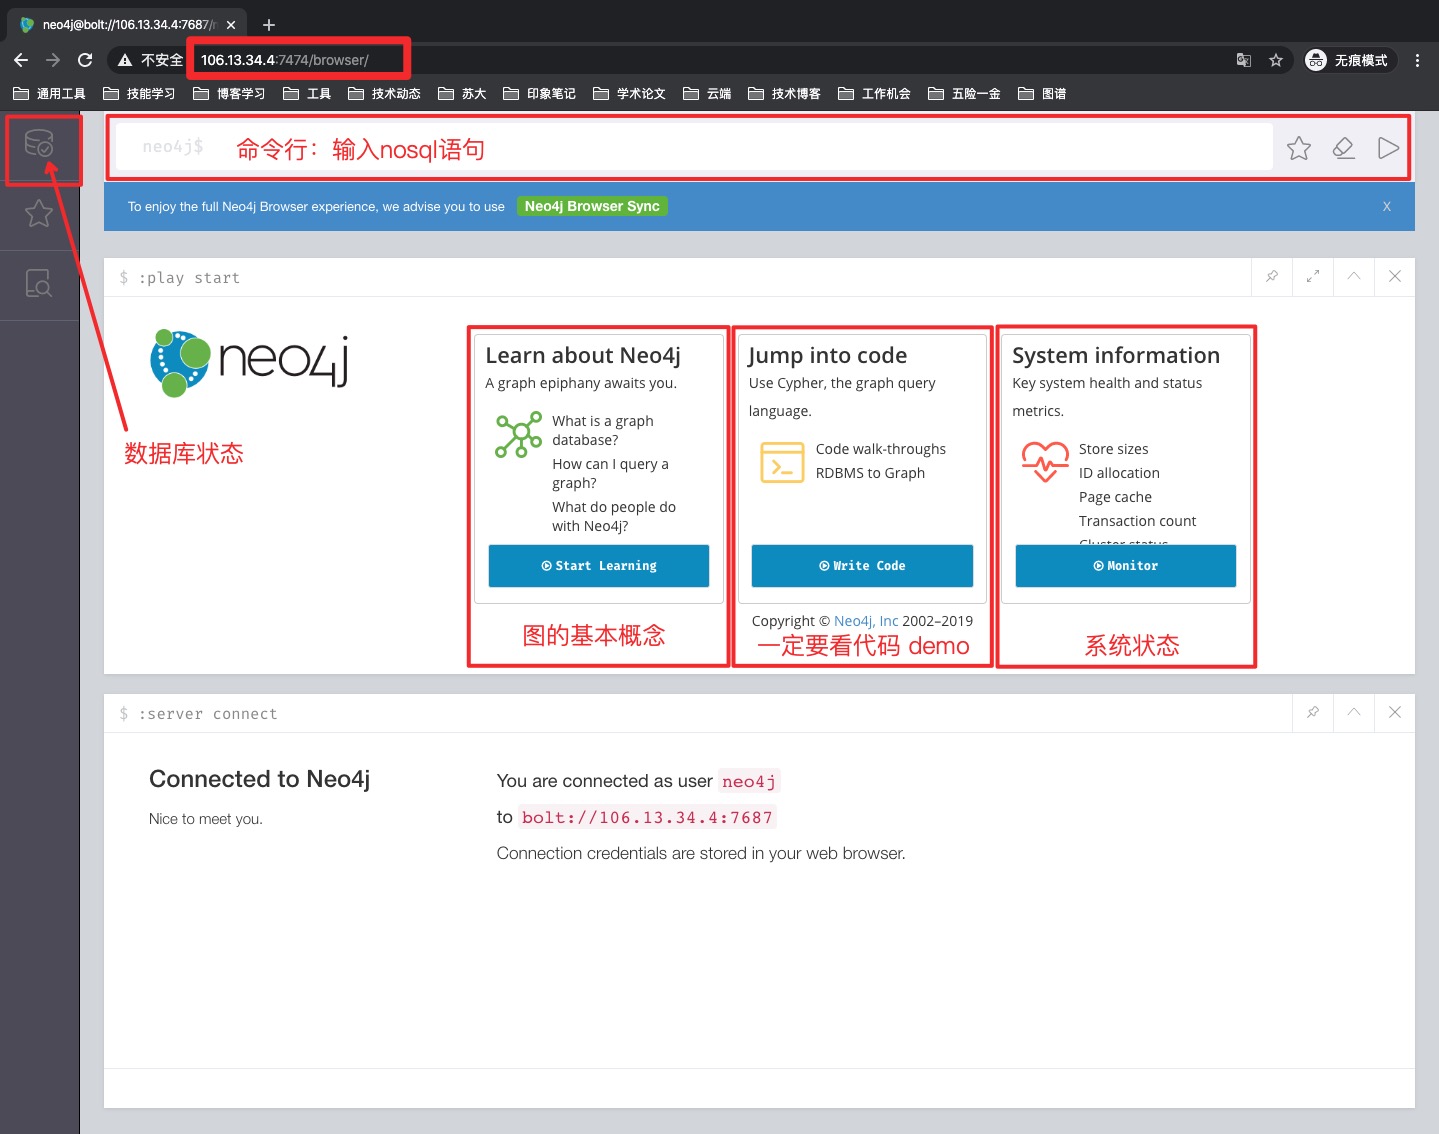Image resolution: width=1439 pixels, height=1134 pixels.
Task: Click the browser back arrow
Action: coord(21,60)
